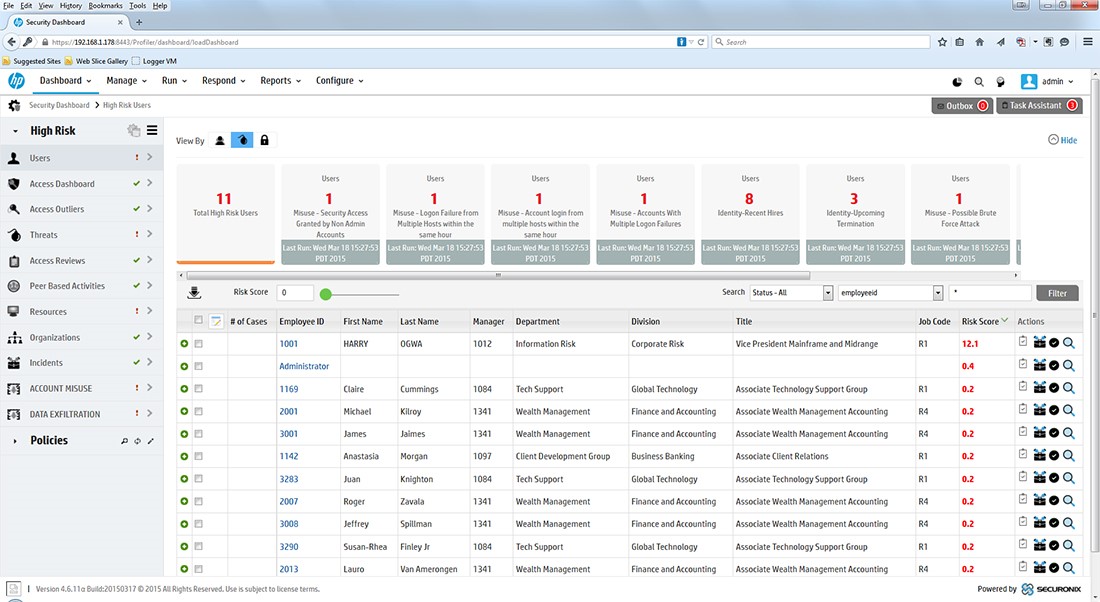Click magnifier action icon for HARRY OGWA row
Viewport: 1100px width, 602px height.
click(x=1069, y=343)
